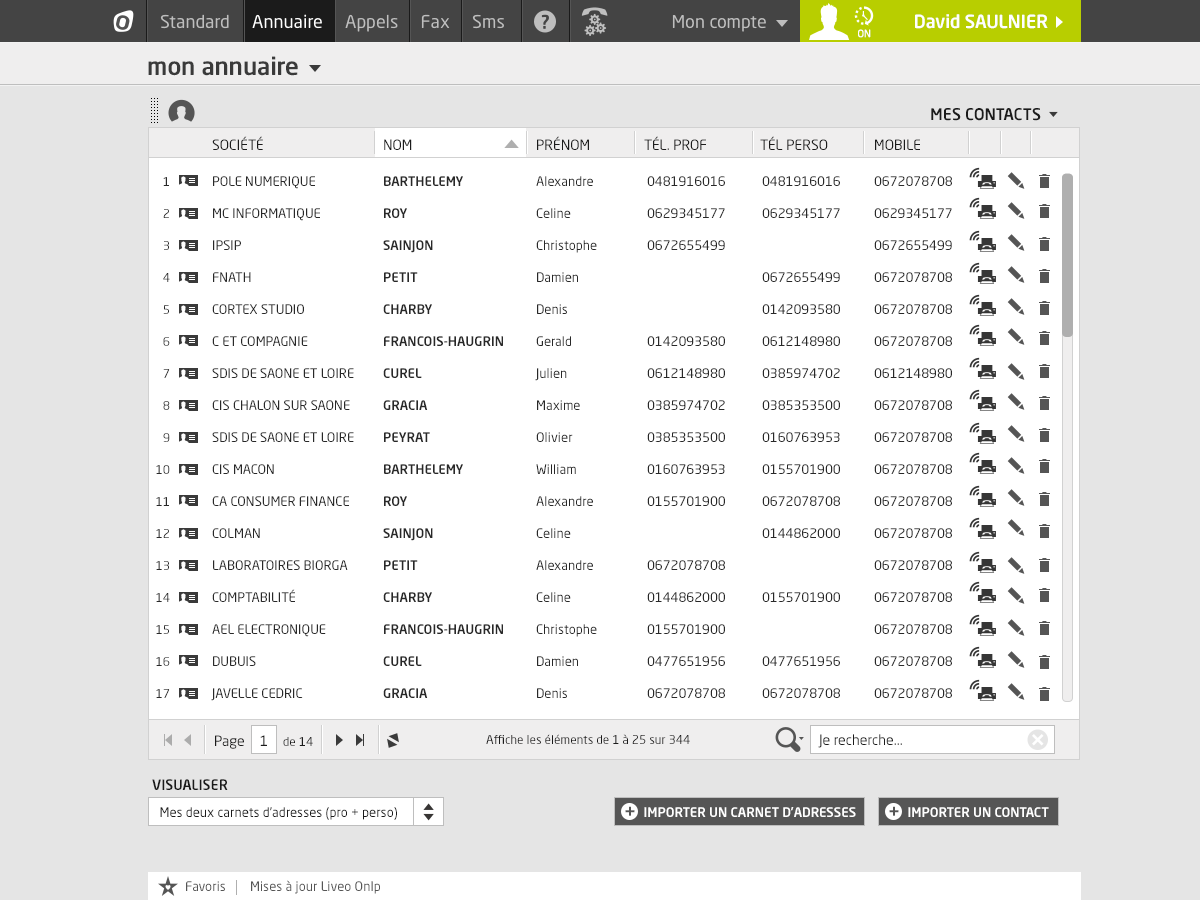Click the help question mark icon

[x=545, y=21]
